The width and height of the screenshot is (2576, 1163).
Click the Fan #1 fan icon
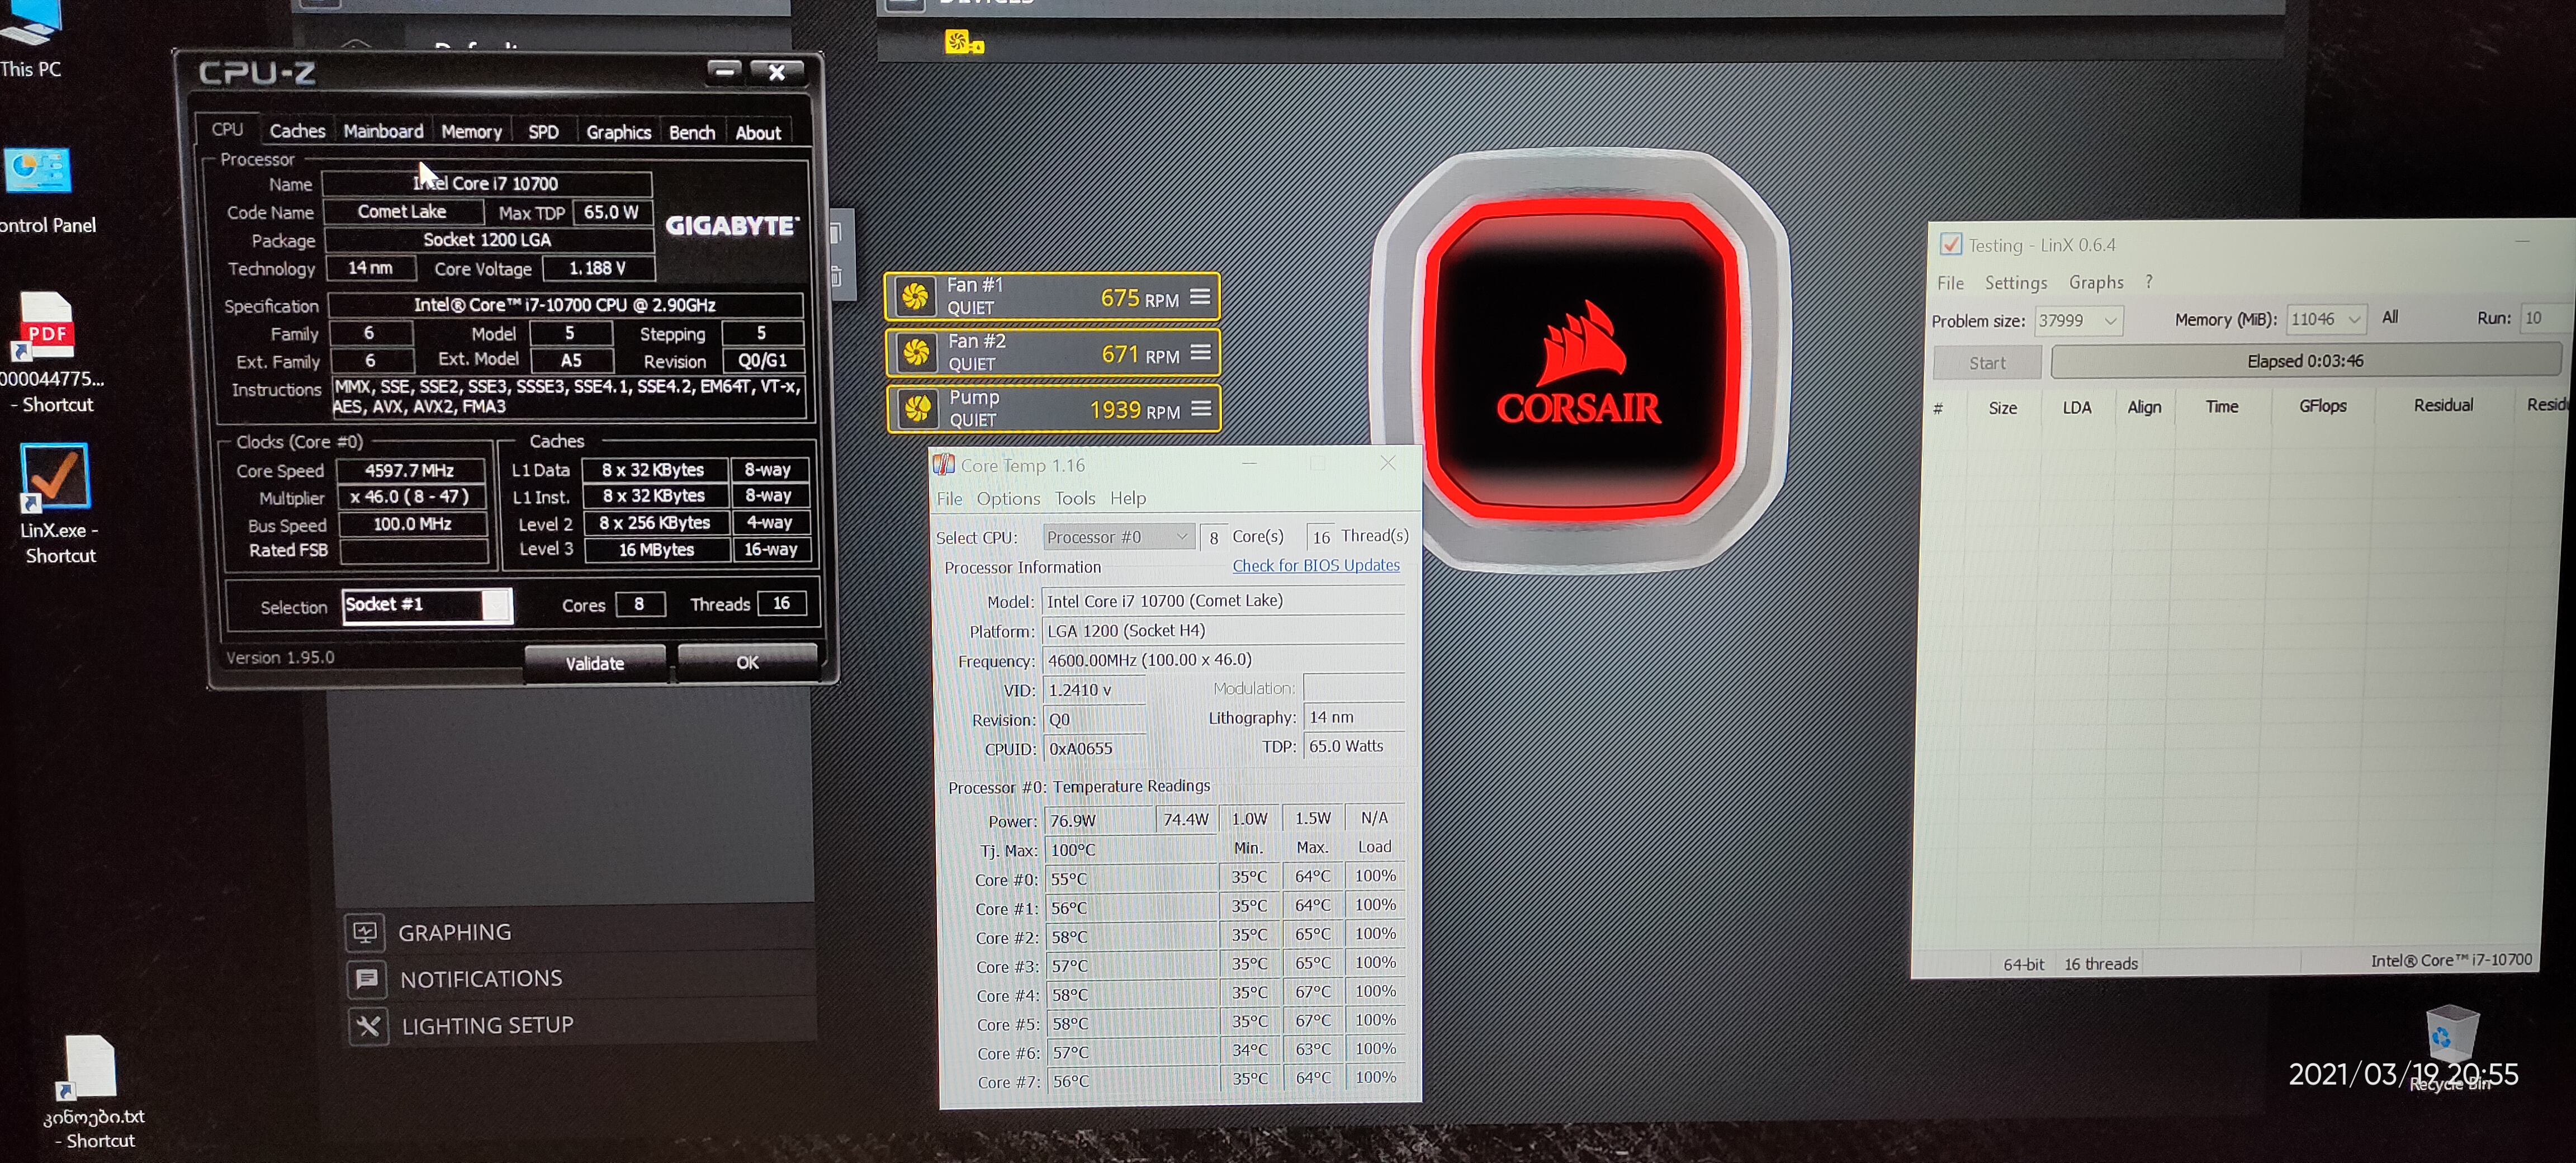pyautogui.click(x=914, y=297)
